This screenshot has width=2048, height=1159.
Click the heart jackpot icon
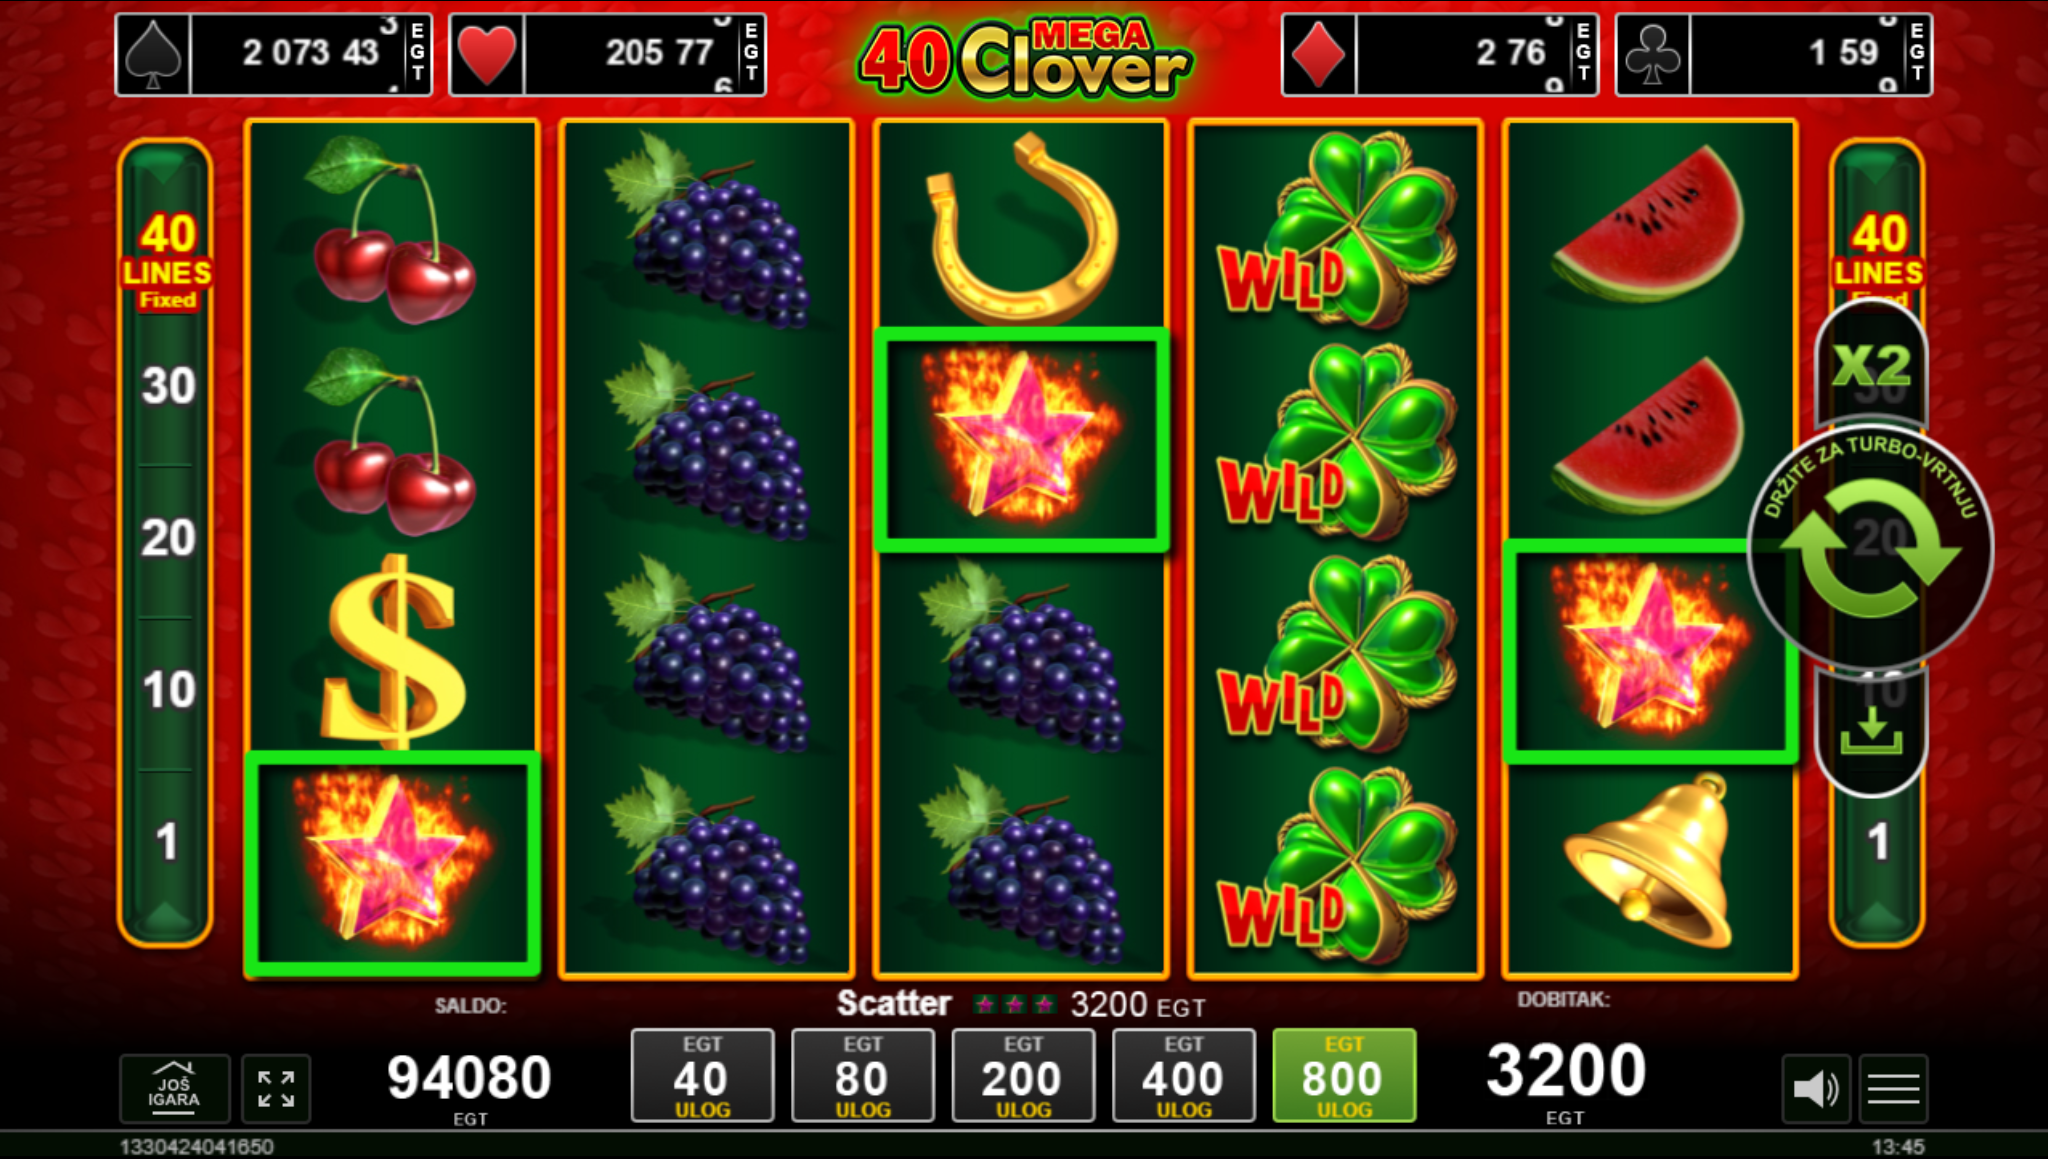487,55
